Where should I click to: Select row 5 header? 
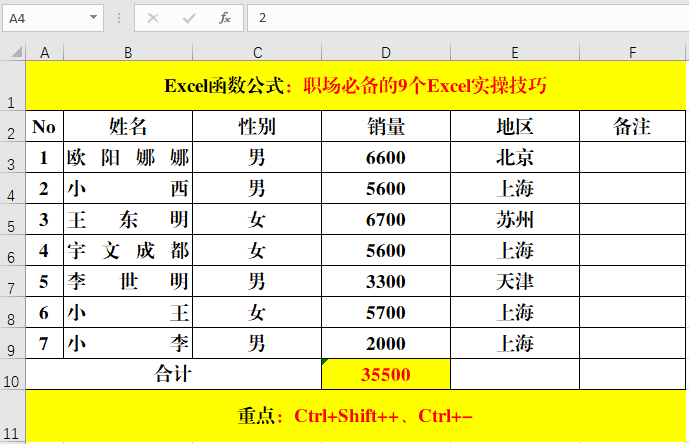click(12, 219)
